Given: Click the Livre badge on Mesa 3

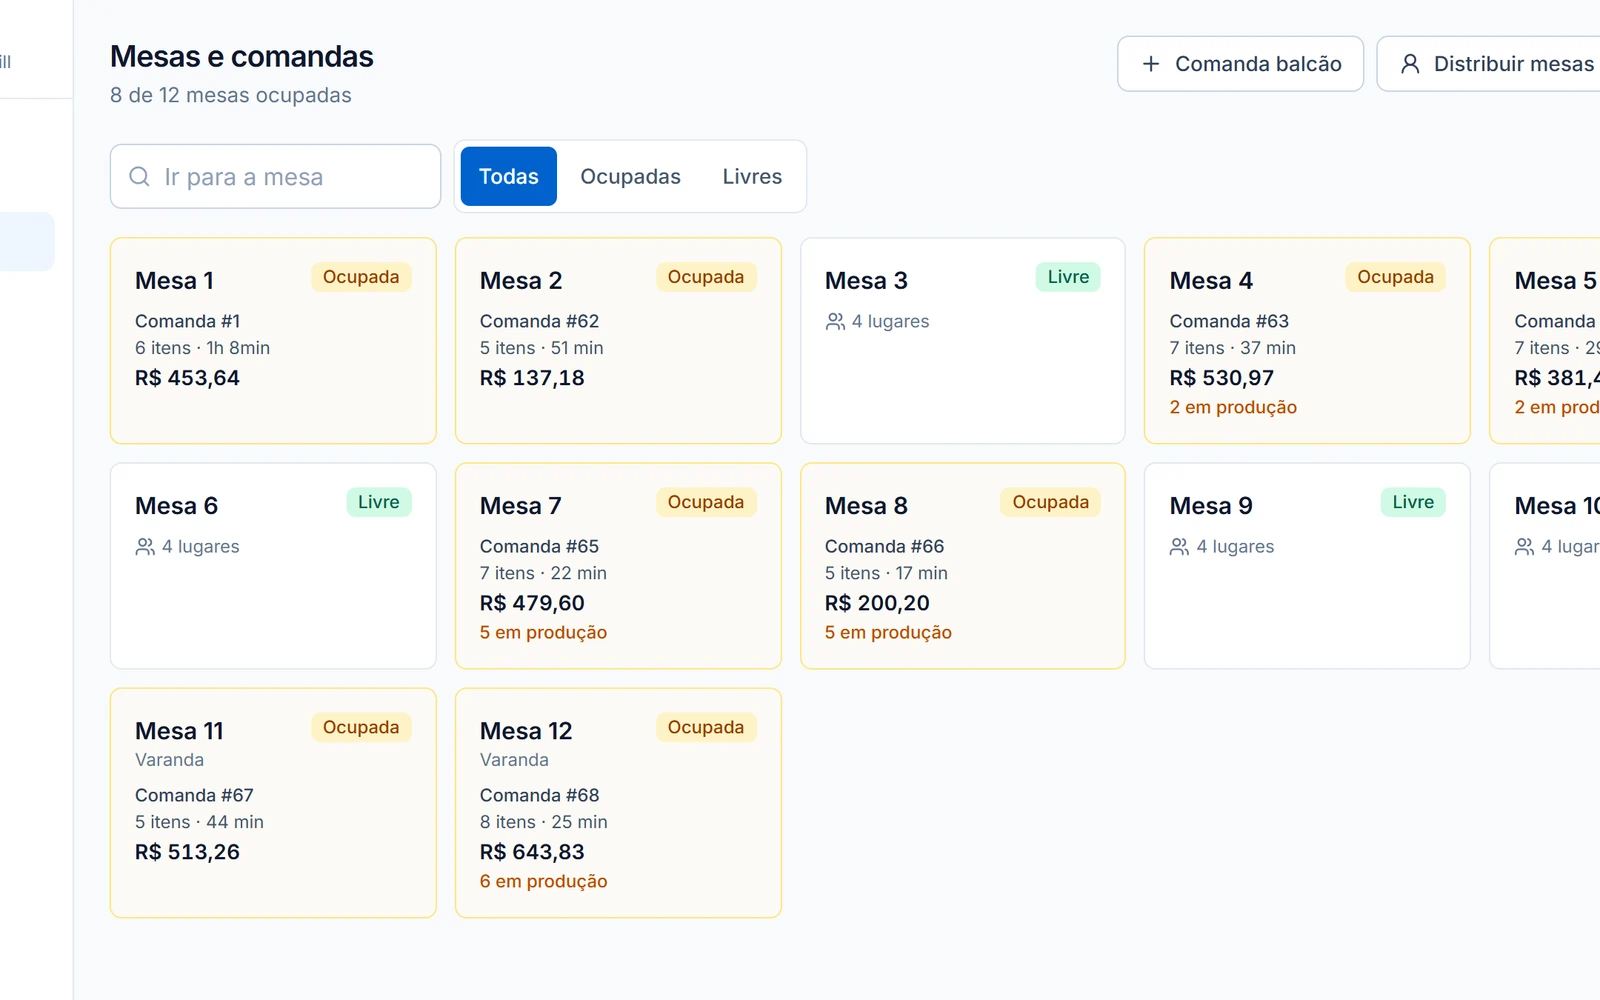Looking at the screenshot, I should point(1068,277).
